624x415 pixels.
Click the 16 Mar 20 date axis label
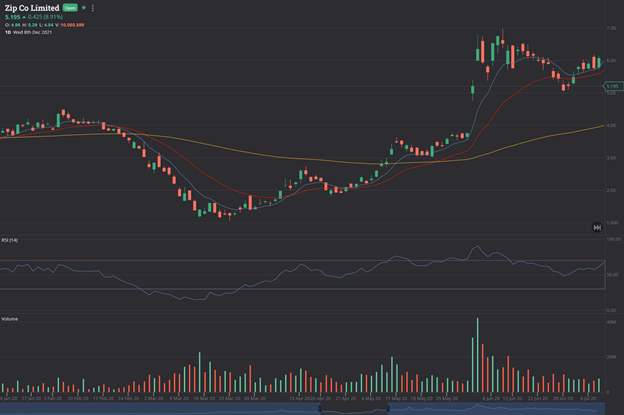coord(204,398)
